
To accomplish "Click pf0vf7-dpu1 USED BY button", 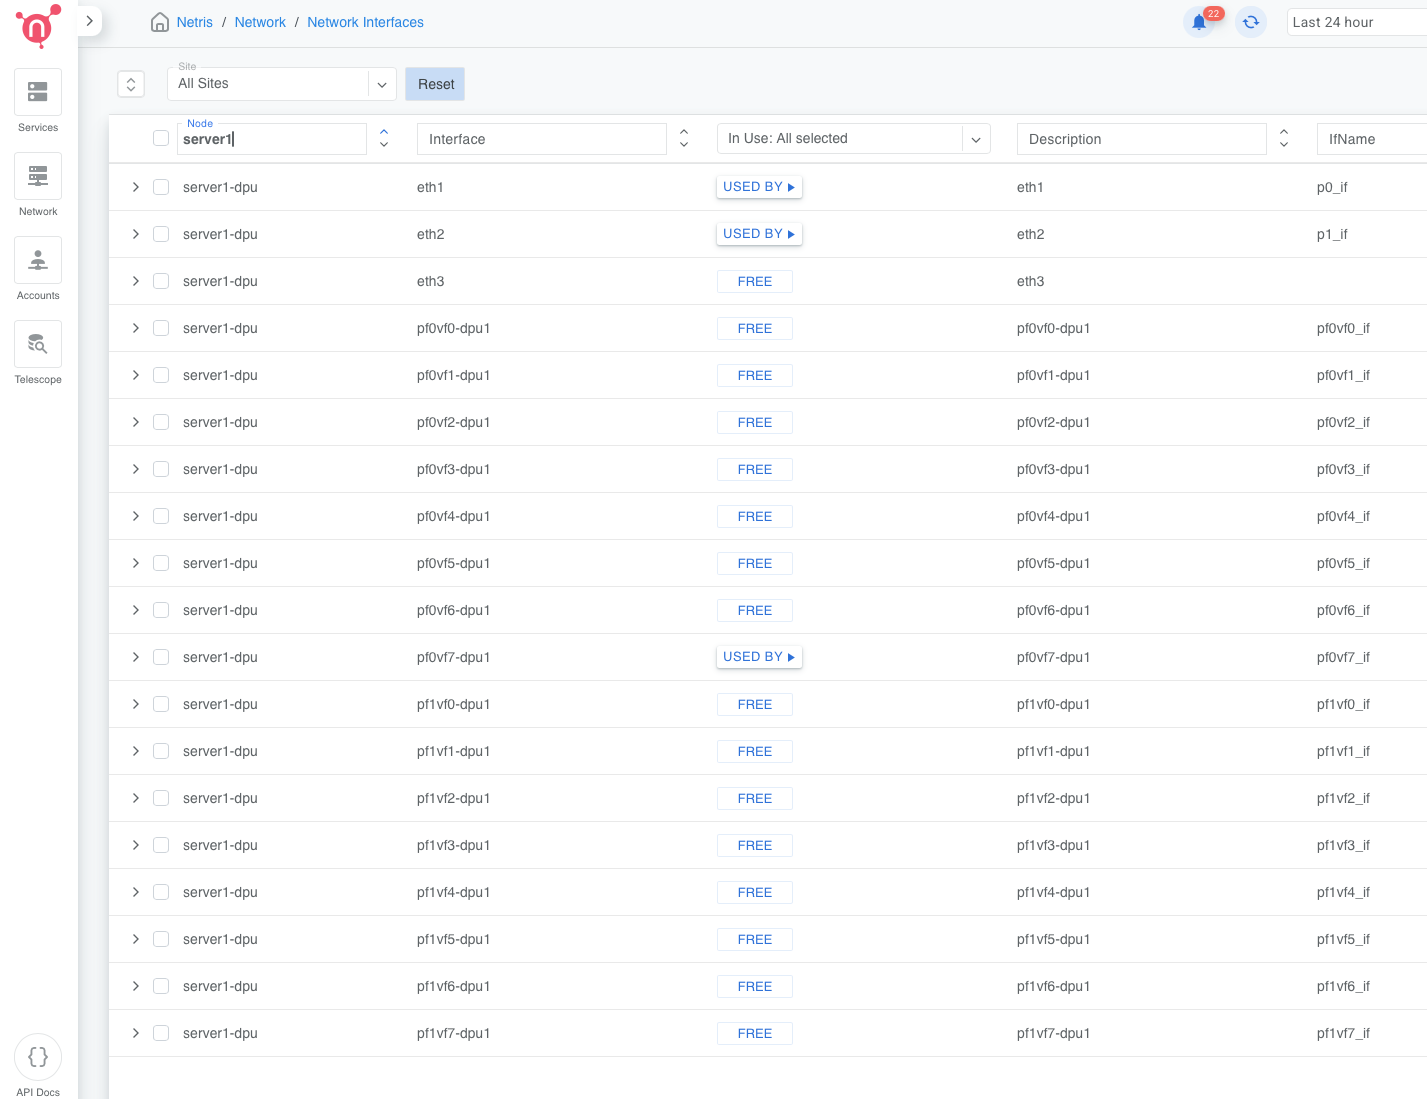I will pos(759,657).
